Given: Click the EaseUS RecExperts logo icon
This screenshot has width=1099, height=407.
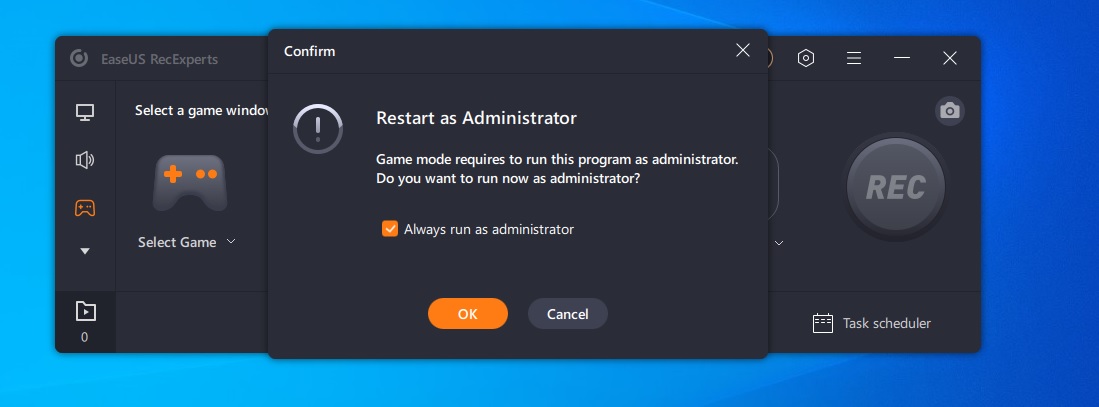Looking at the screenshot, I should pos(79,58).
